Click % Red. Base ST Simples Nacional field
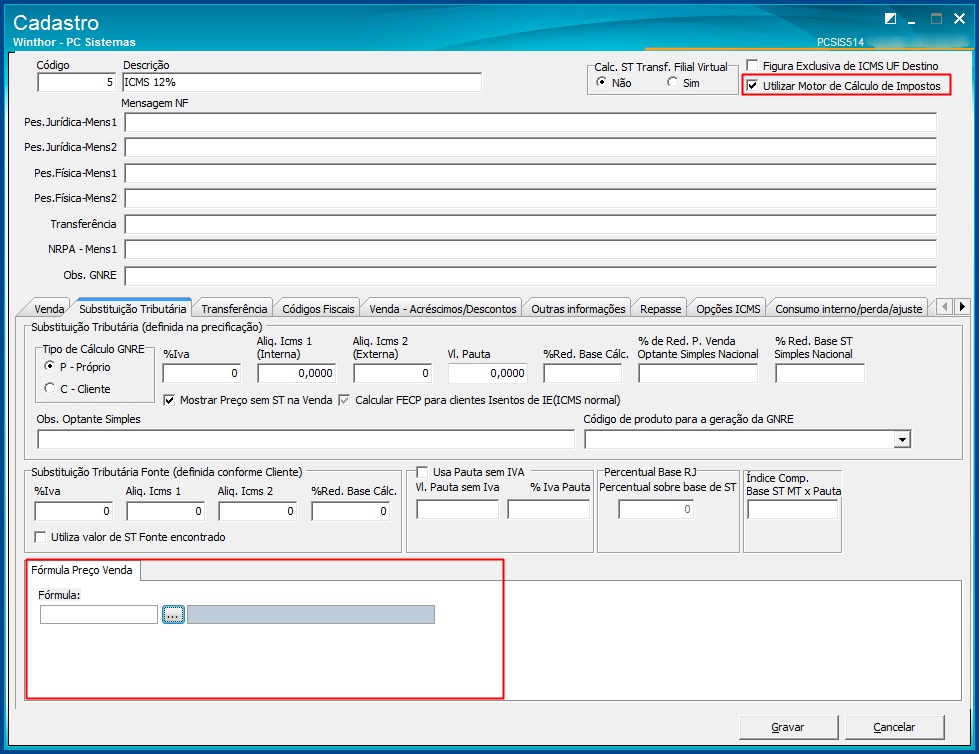The image size is (979, 754). [x=820, y=373]
